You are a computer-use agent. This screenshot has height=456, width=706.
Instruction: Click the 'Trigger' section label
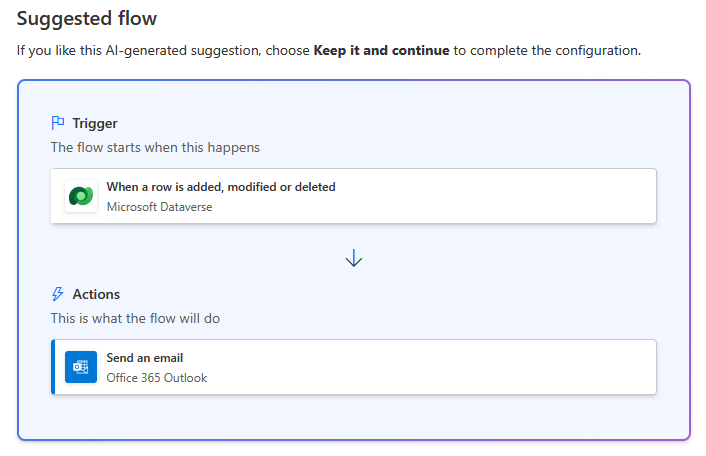point(95,123)
